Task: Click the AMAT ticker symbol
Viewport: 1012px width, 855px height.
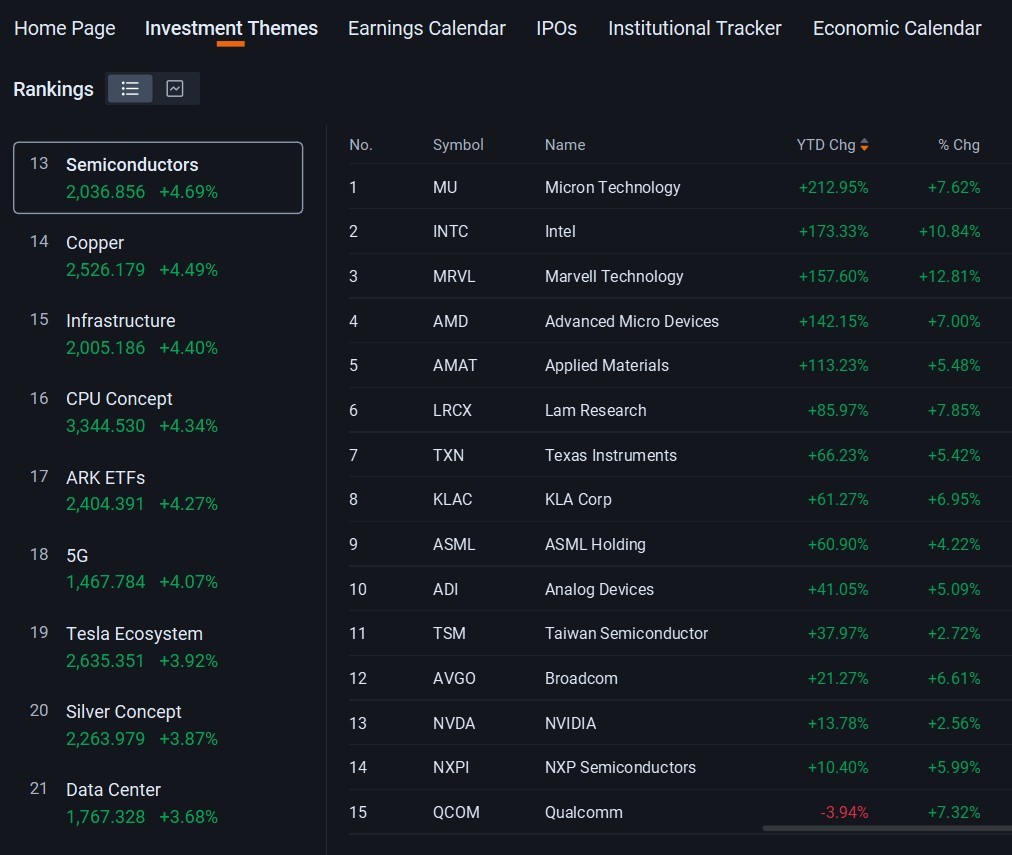Action: tap(454, 365)
